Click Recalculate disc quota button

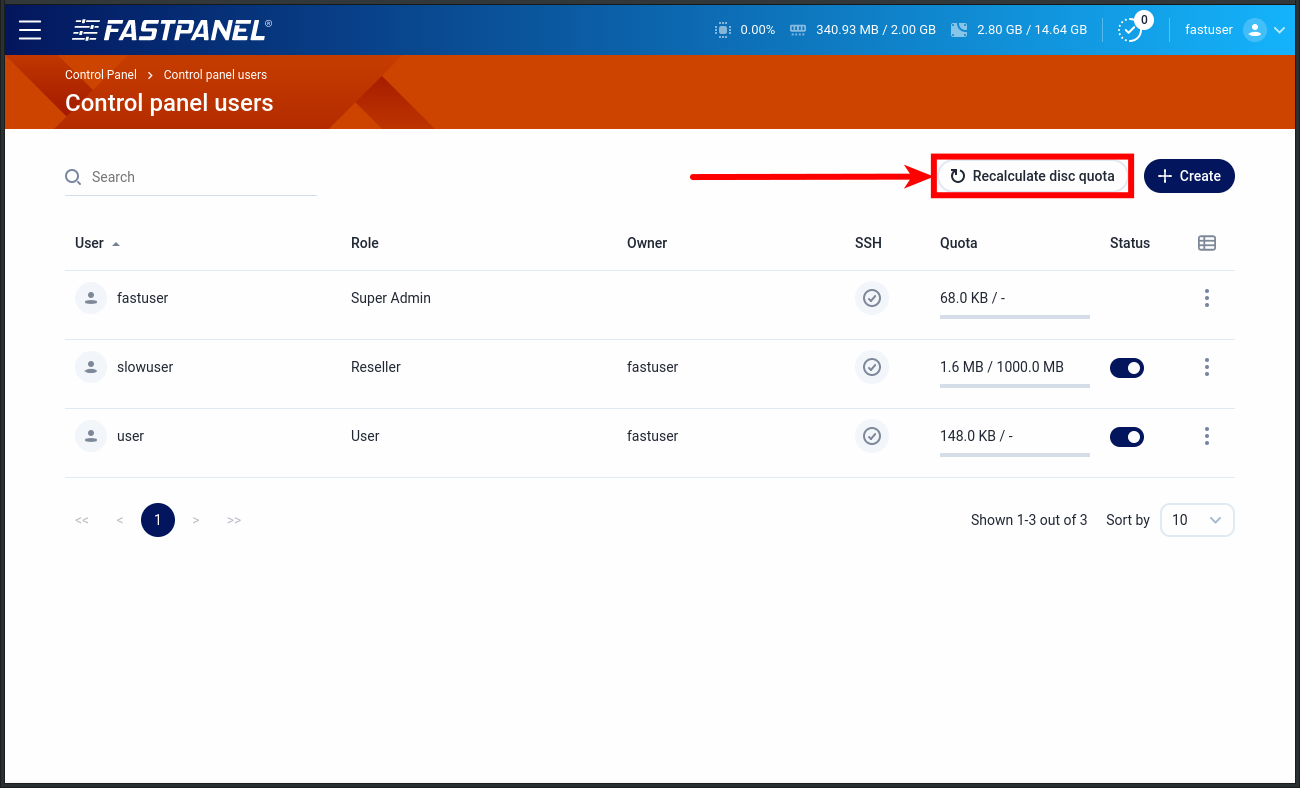coord(1031,176)
